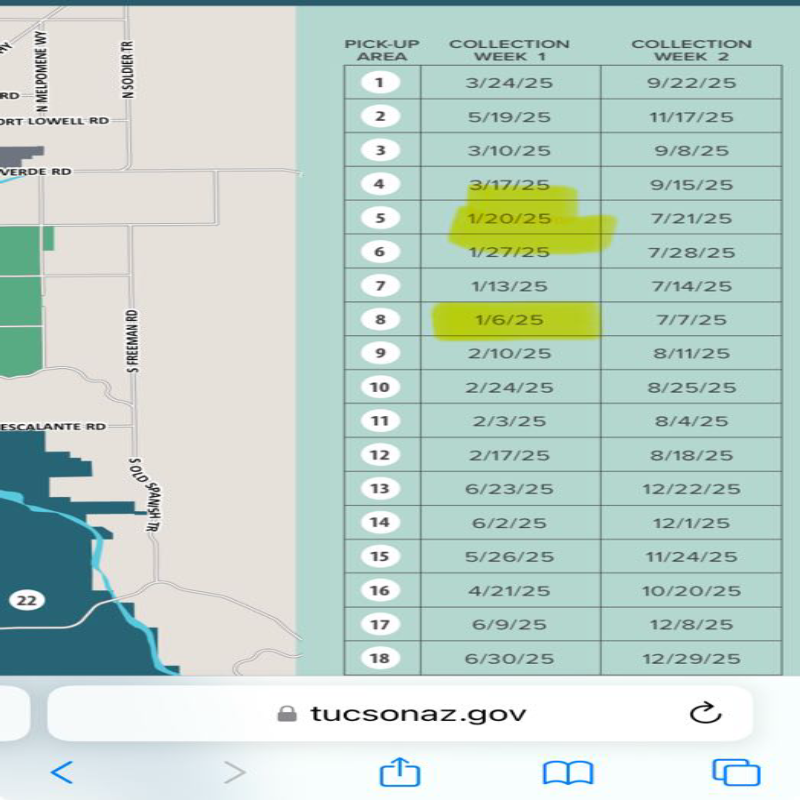This screenshot has height=800, width=800.
Task: Select pick-up area 11 circle
Action: (380, 421)
